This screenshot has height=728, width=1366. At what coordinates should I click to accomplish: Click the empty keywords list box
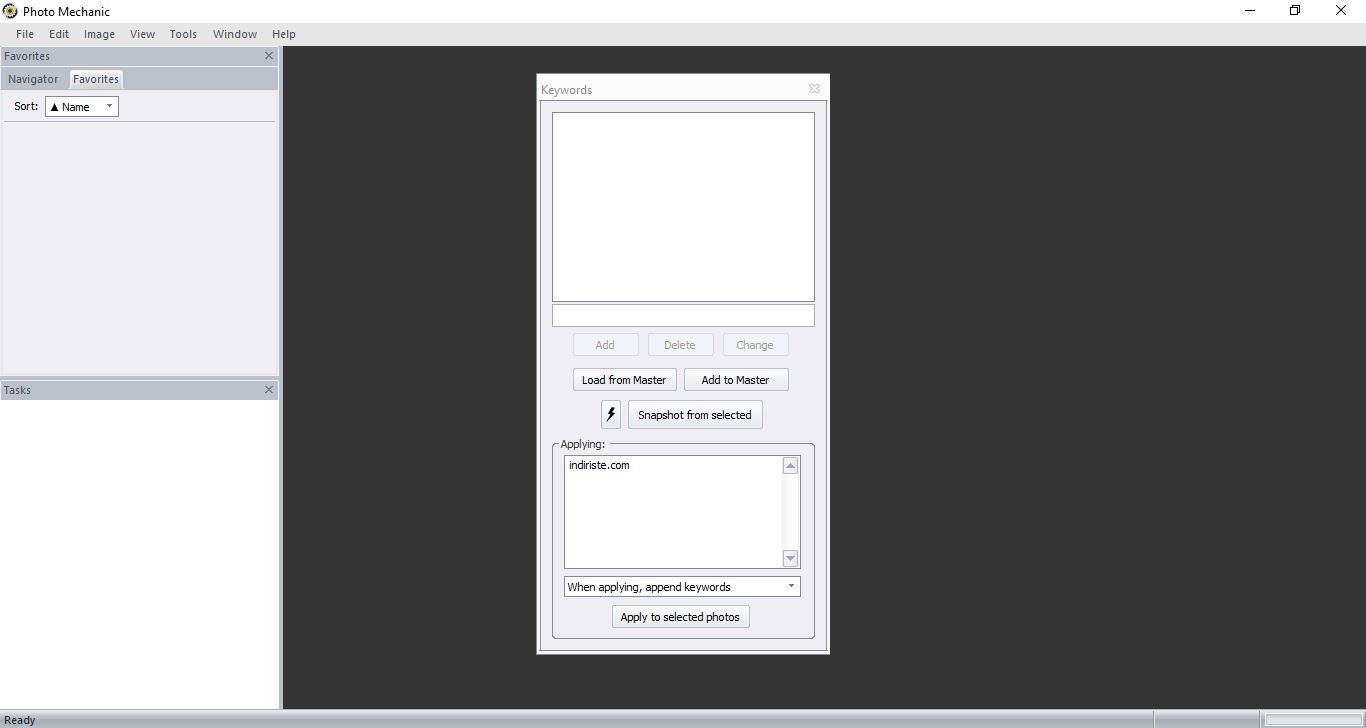pyautogui.click(x=683, y=207)
